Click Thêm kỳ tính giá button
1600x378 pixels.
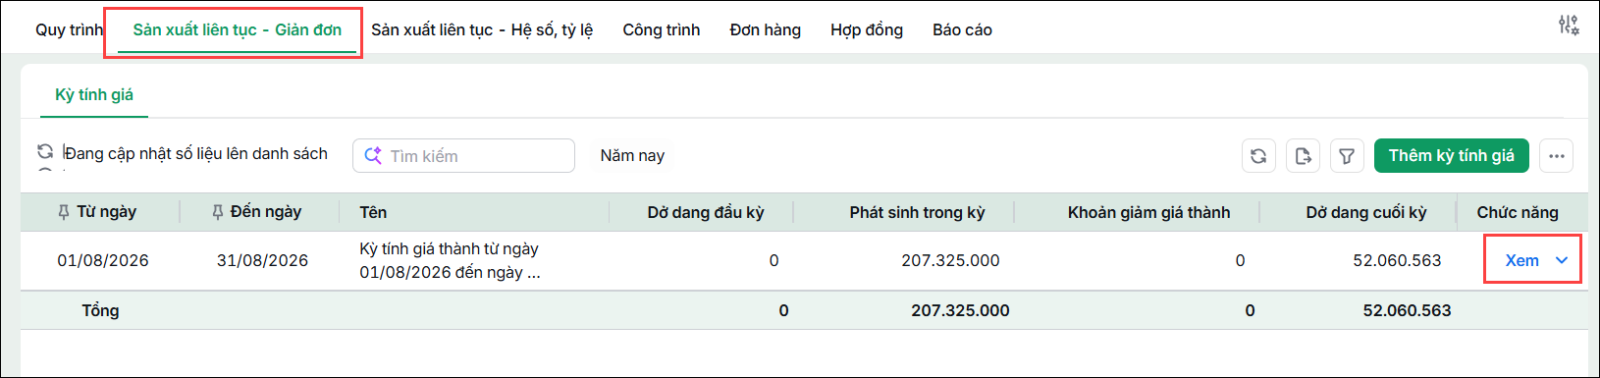click(1451, 156)
